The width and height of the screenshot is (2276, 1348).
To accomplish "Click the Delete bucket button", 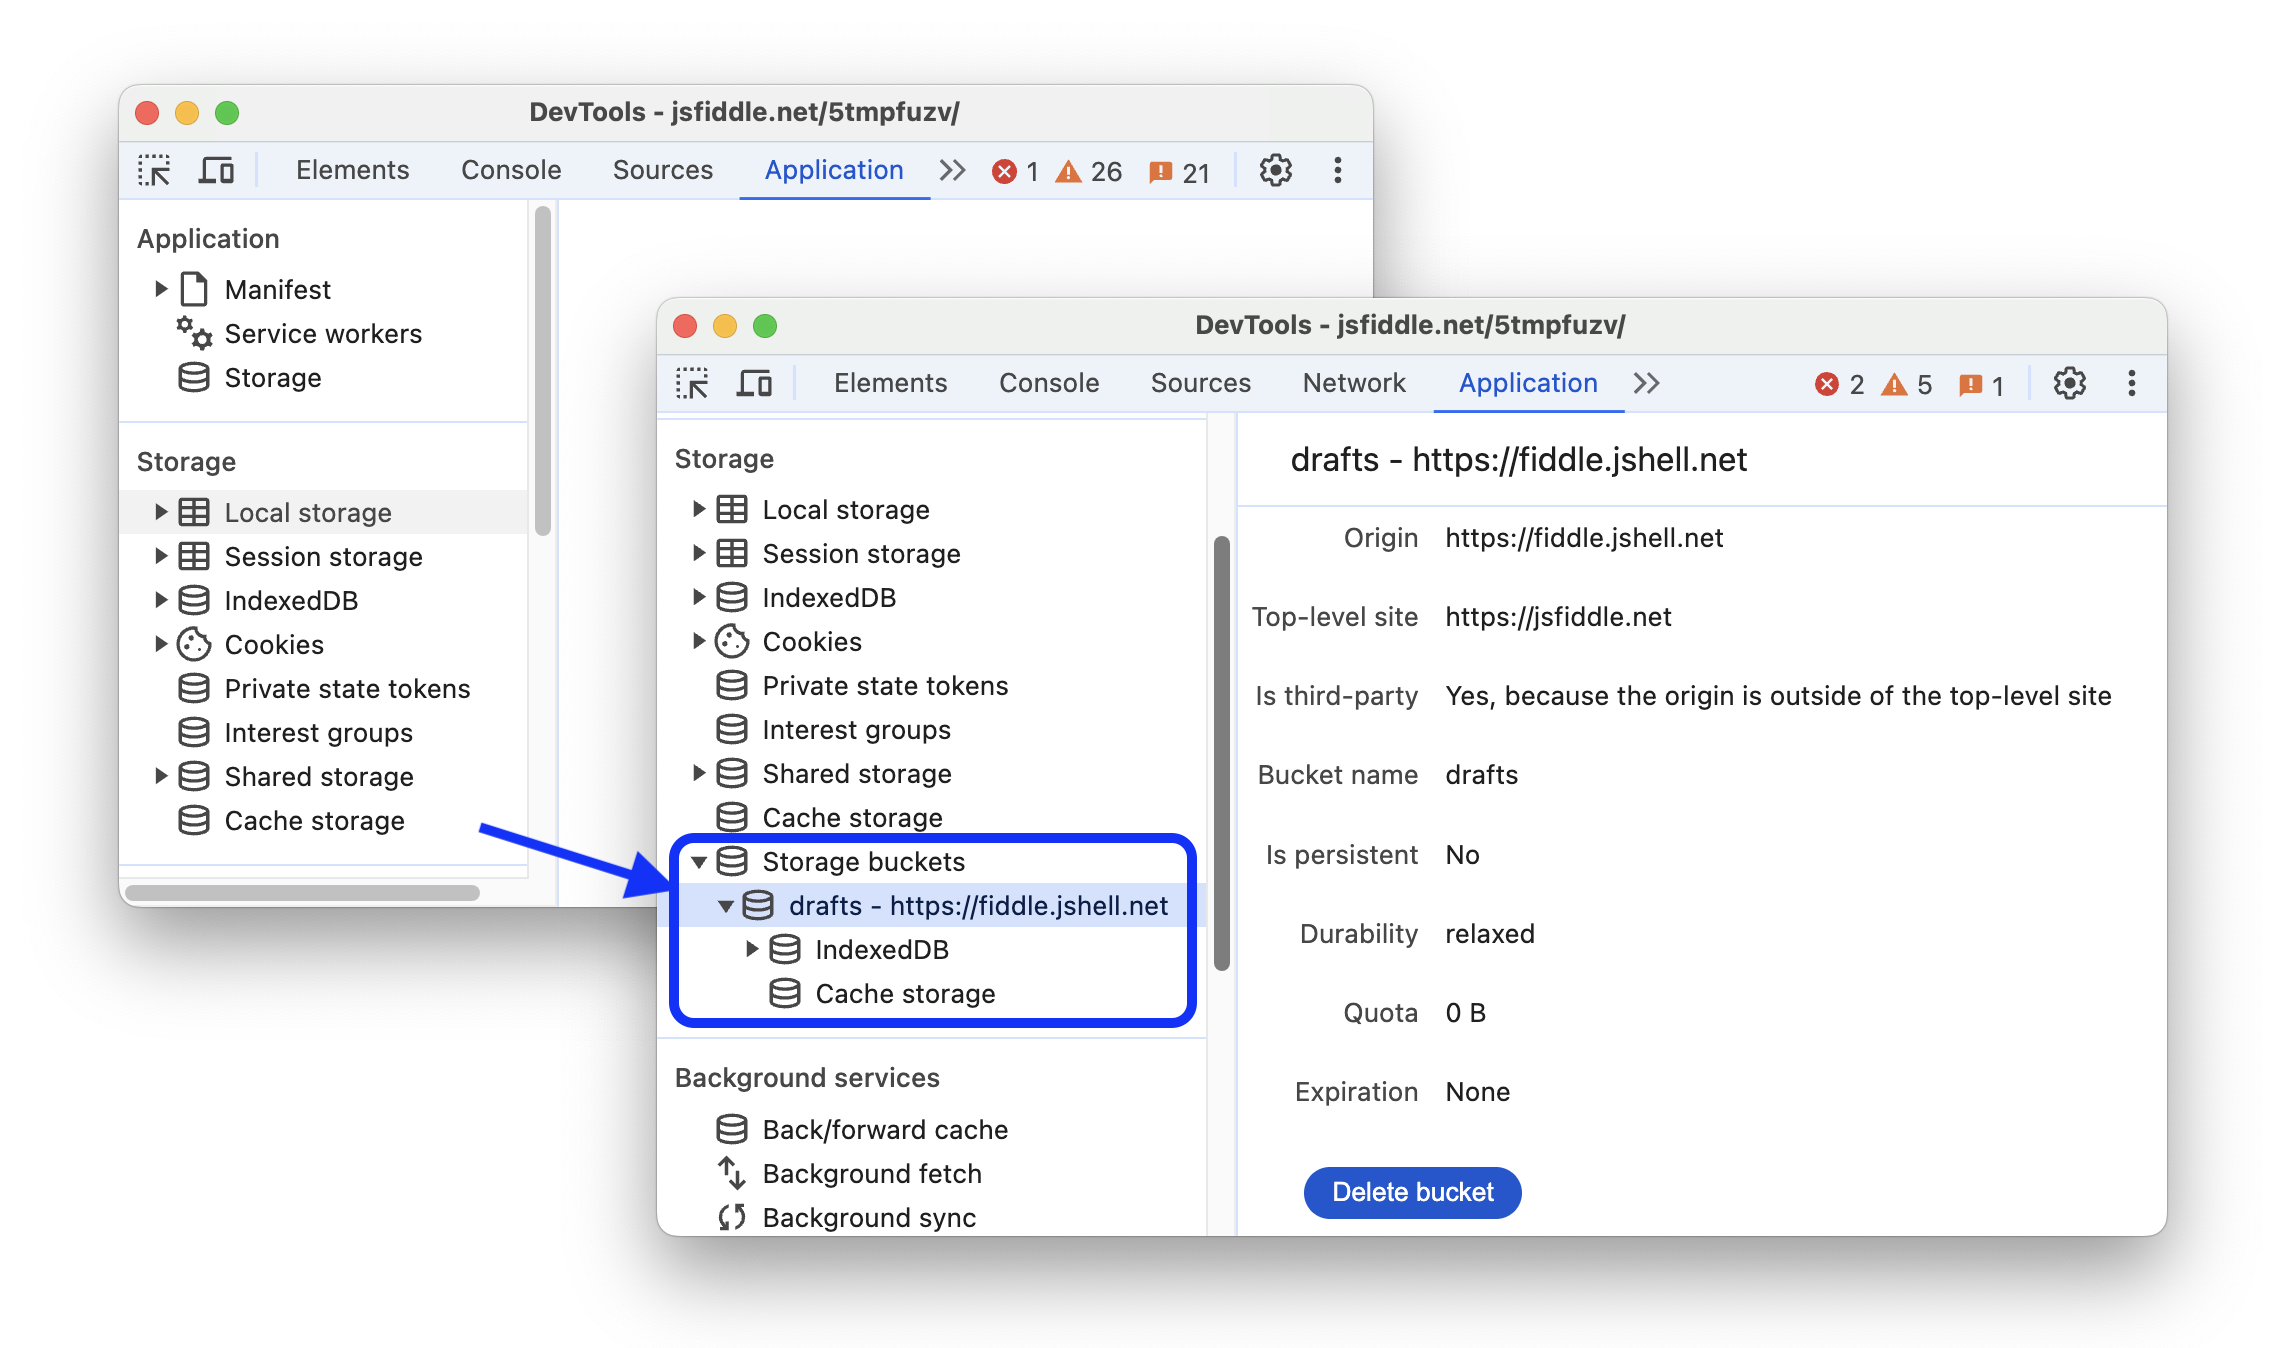I will click(x=1408, y=1192).
